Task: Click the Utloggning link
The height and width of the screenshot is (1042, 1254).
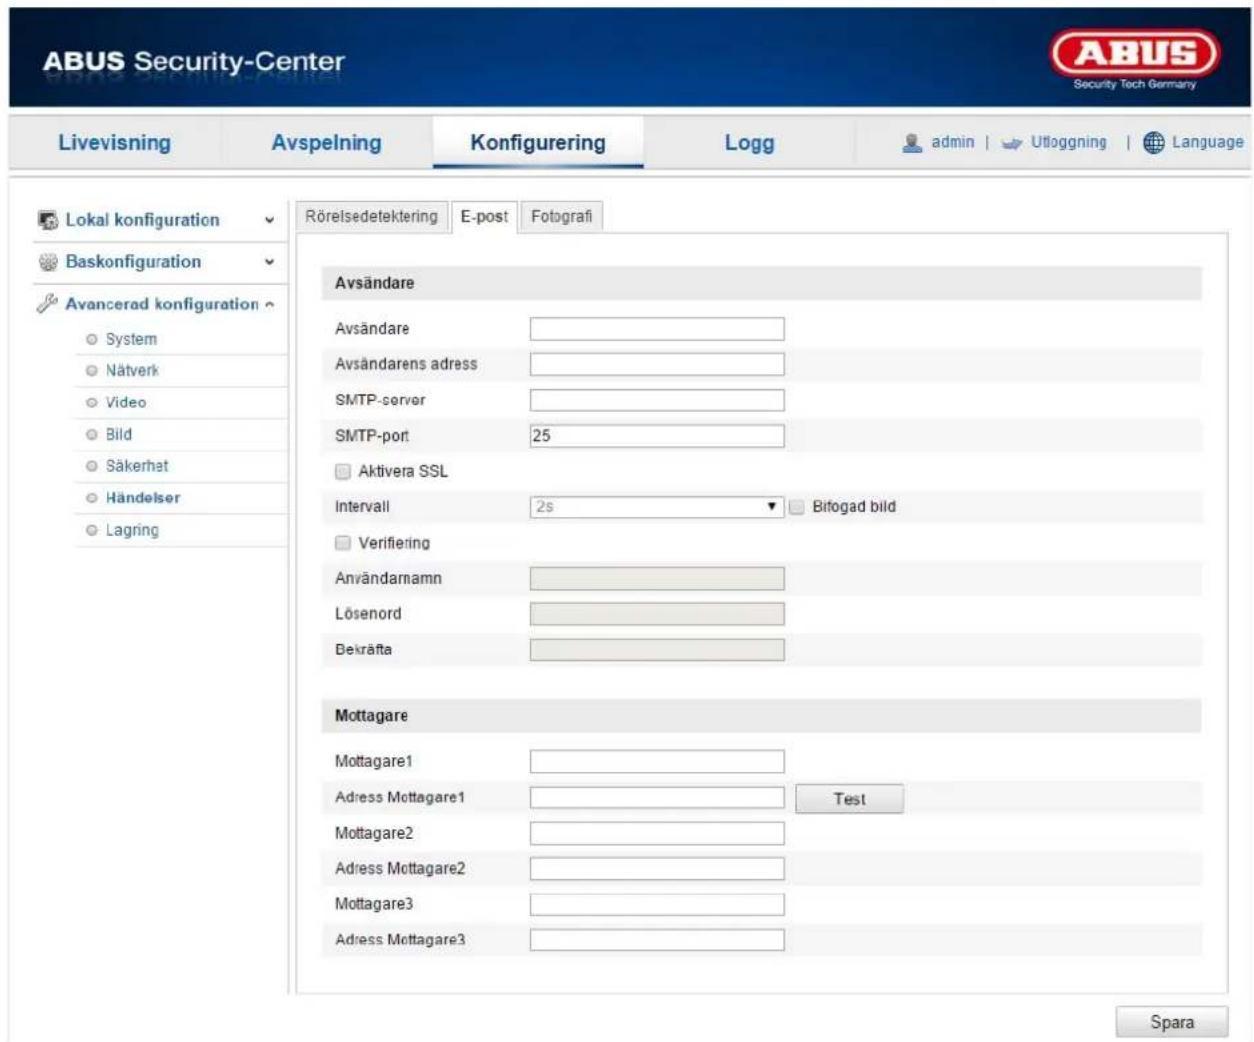Action: (1068, 142)
